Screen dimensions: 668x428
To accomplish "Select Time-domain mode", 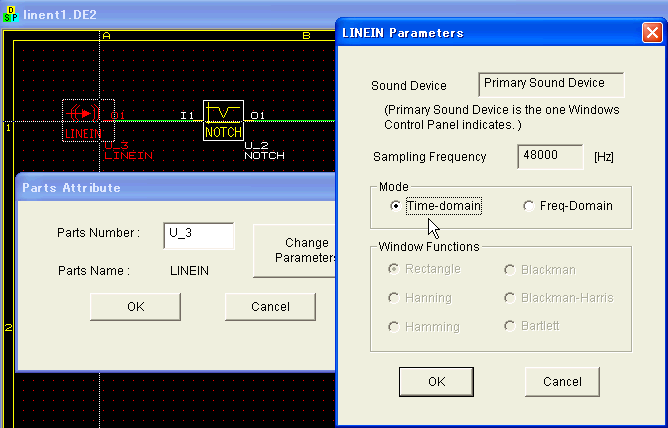I will tap(436, 206).
